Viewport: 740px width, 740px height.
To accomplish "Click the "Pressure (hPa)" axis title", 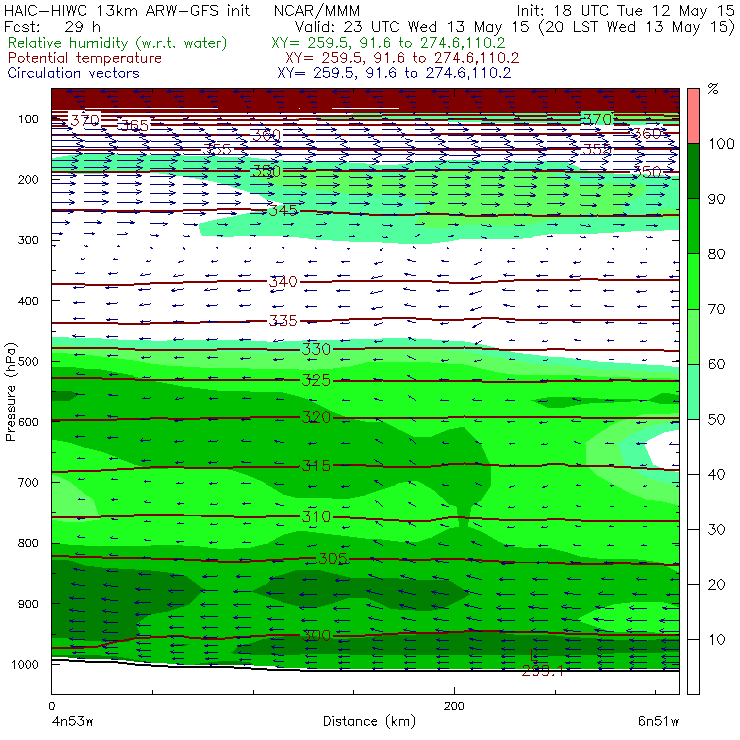I will (10, 392).
